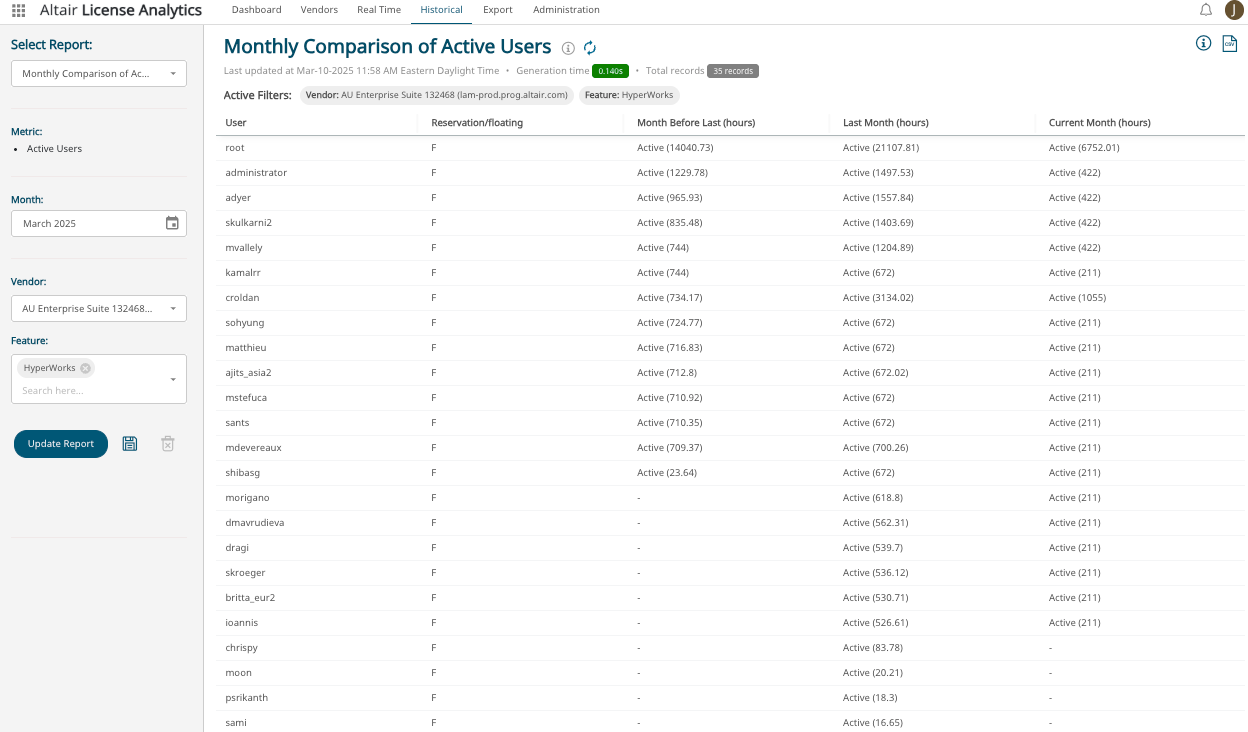Switch to the Real Time tab
This screenshot has height=732, width=1248.
[x=379, y=10]
